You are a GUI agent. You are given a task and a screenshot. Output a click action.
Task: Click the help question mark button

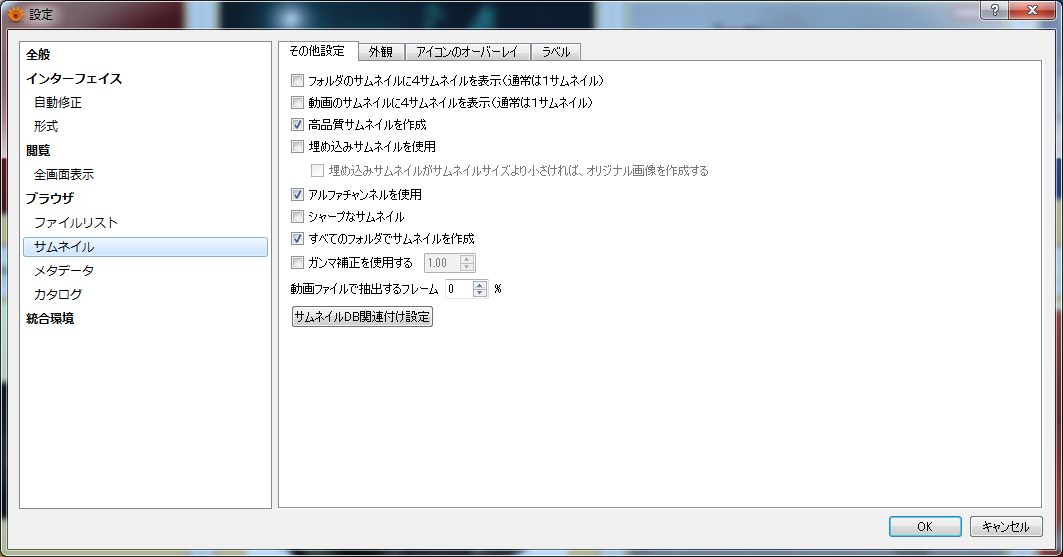click(x=995, y=9)
